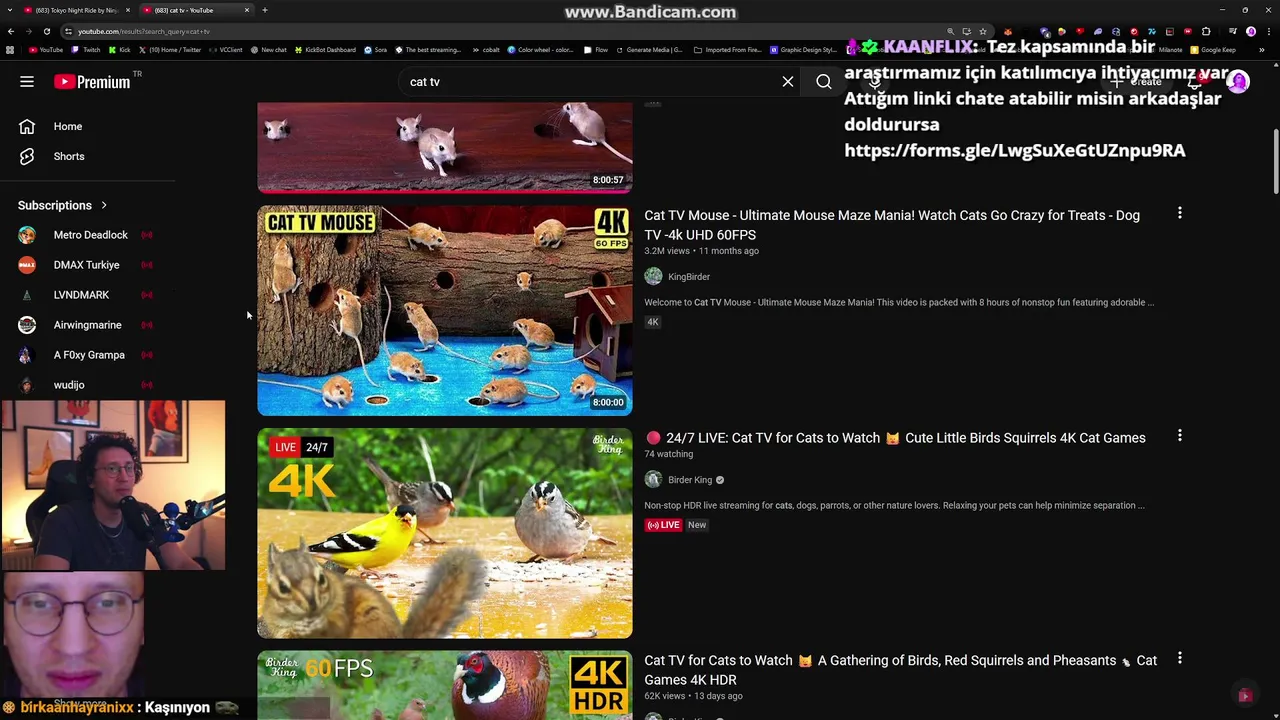
Task: Open Cat TV Mouse Ultimate Mouse Maze title
Action: click(x=892, y=225)
